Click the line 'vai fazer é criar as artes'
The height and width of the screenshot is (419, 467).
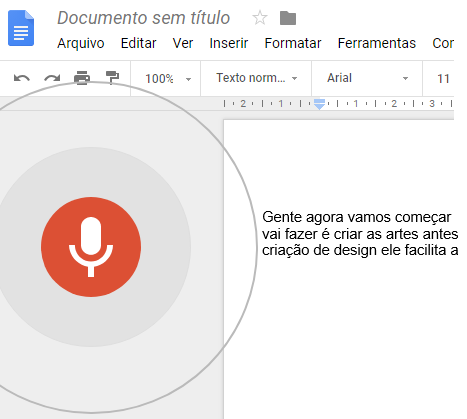tap(360, 234)
